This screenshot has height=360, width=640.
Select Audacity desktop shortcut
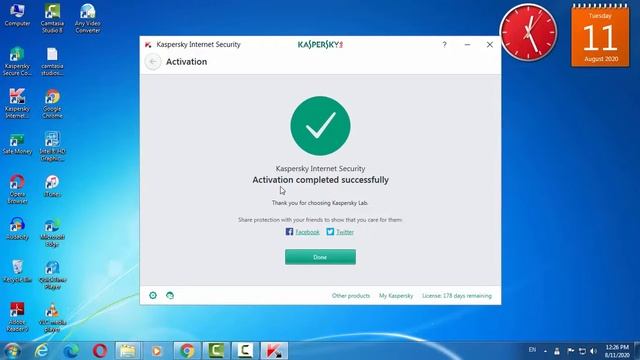click(x=17, y=229)
